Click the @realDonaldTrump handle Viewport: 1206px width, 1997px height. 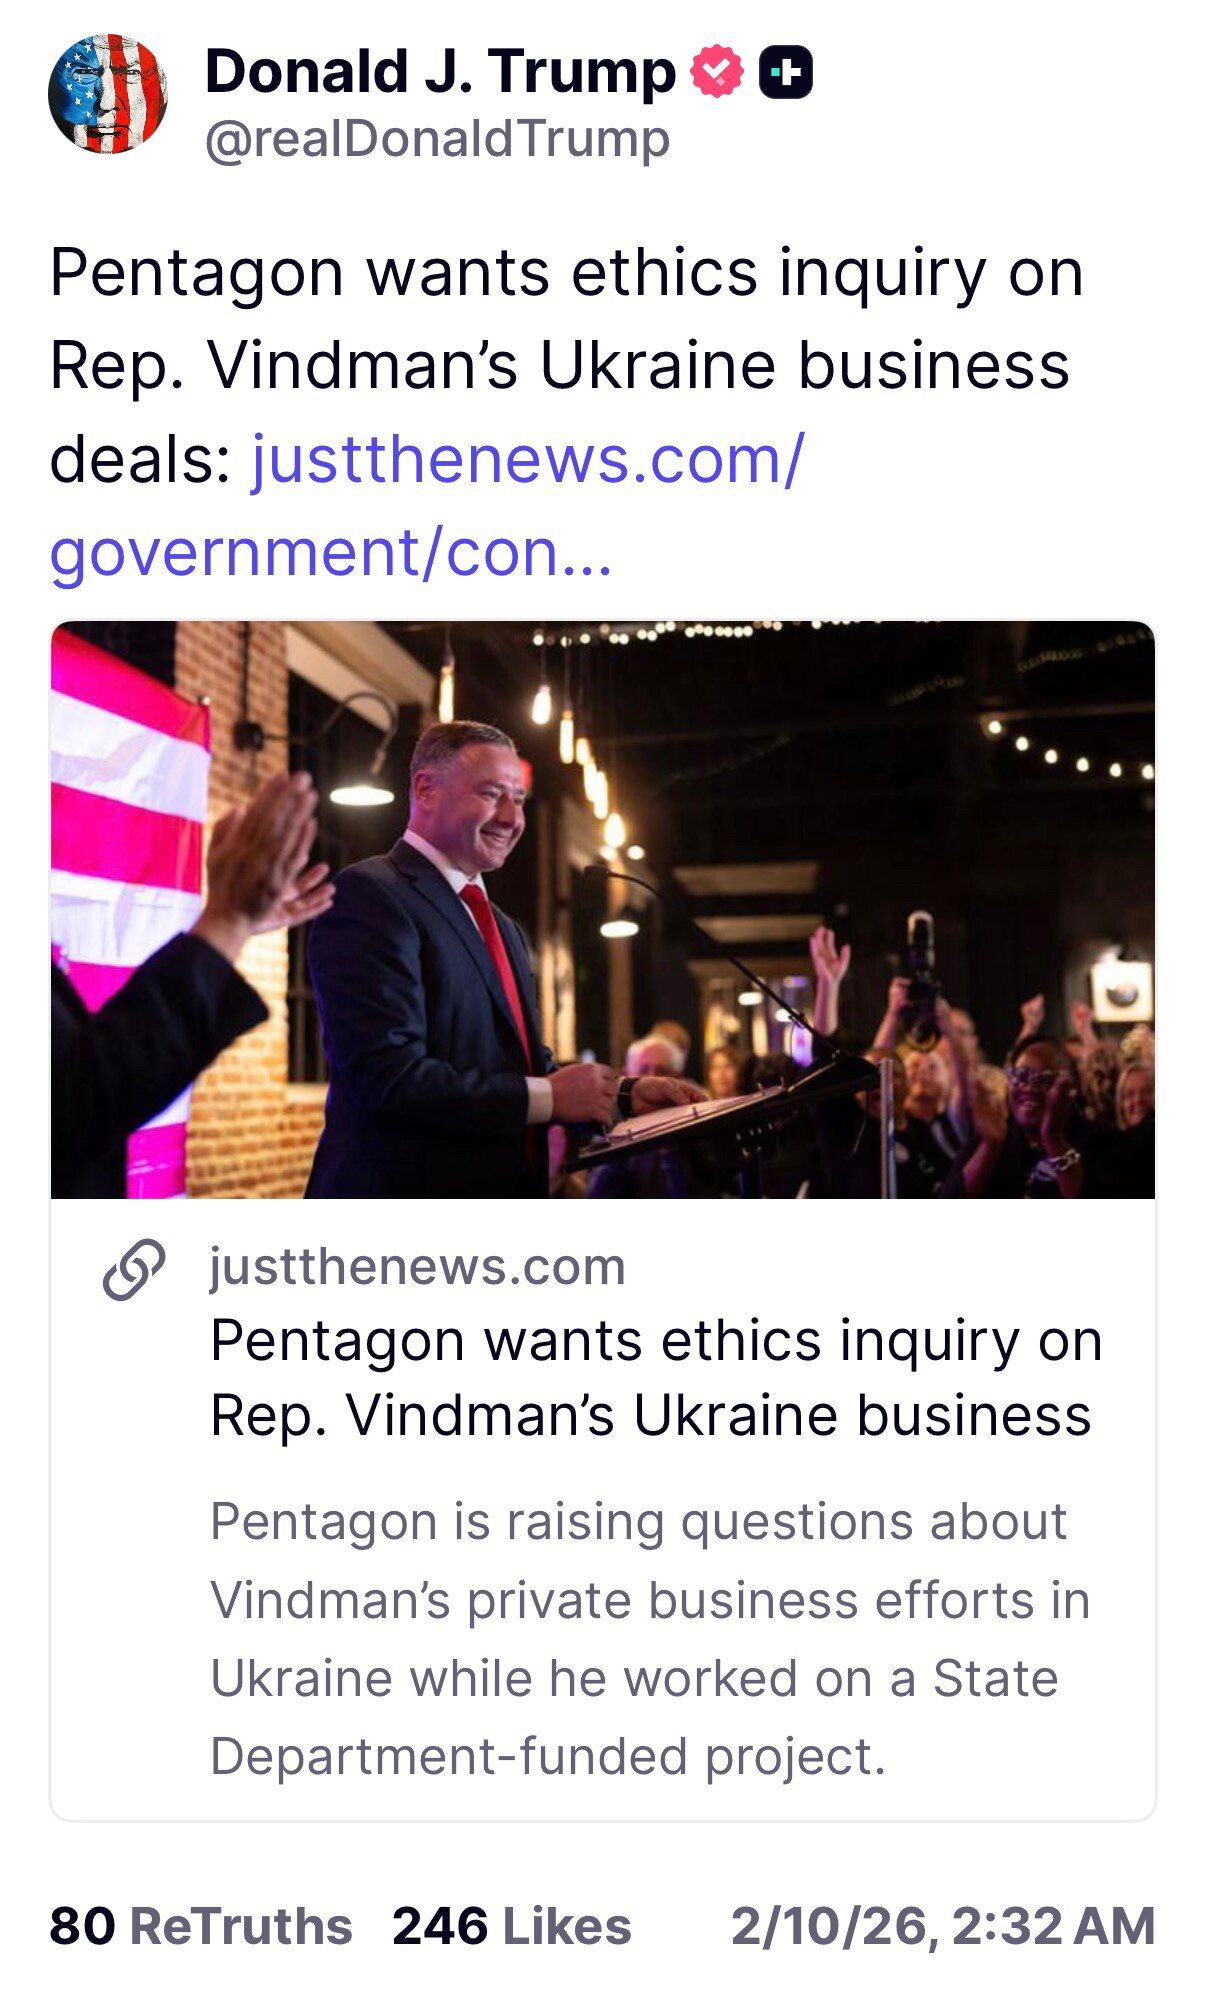(435, 141)
